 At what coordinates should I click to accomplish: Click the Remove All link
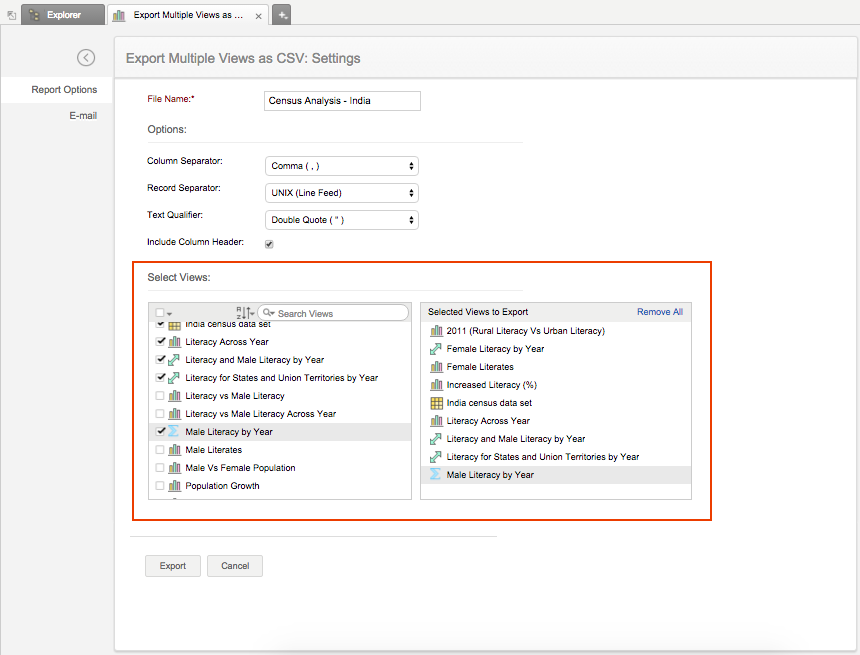[x=659, y=312]
